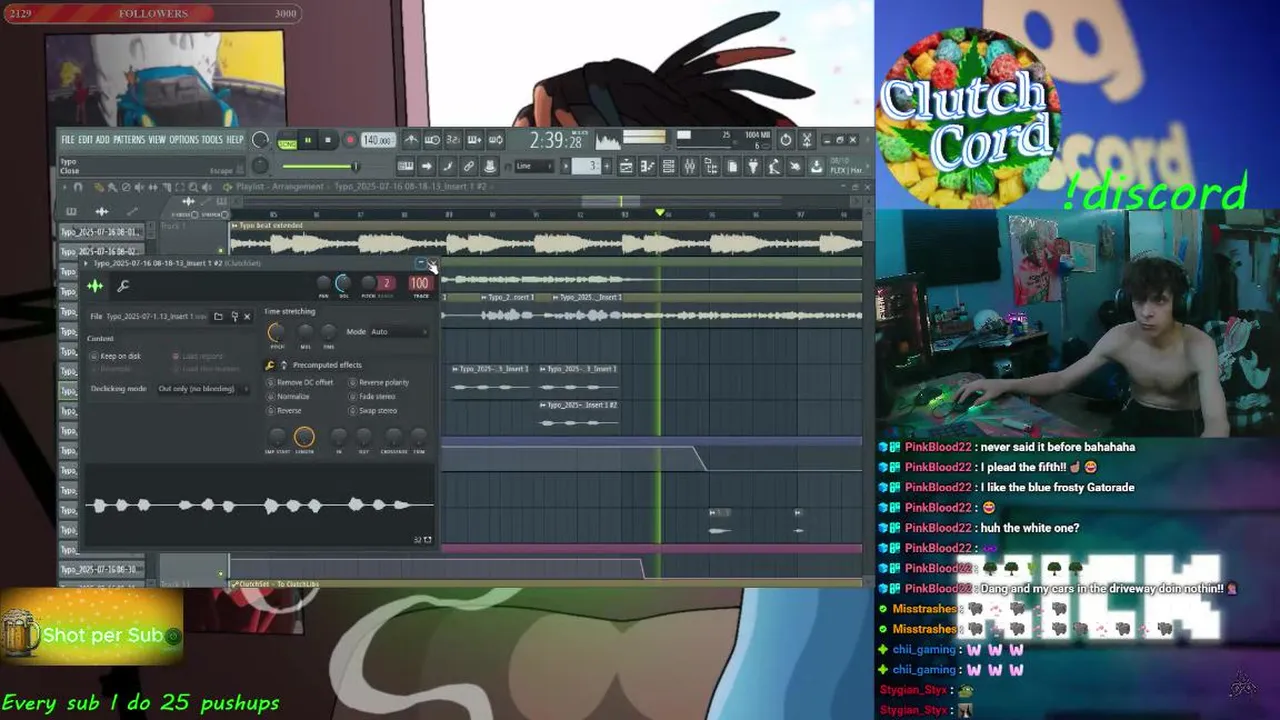
Task: Toggle typing keyboard to piano icon
Action: [x=405, y=165]
